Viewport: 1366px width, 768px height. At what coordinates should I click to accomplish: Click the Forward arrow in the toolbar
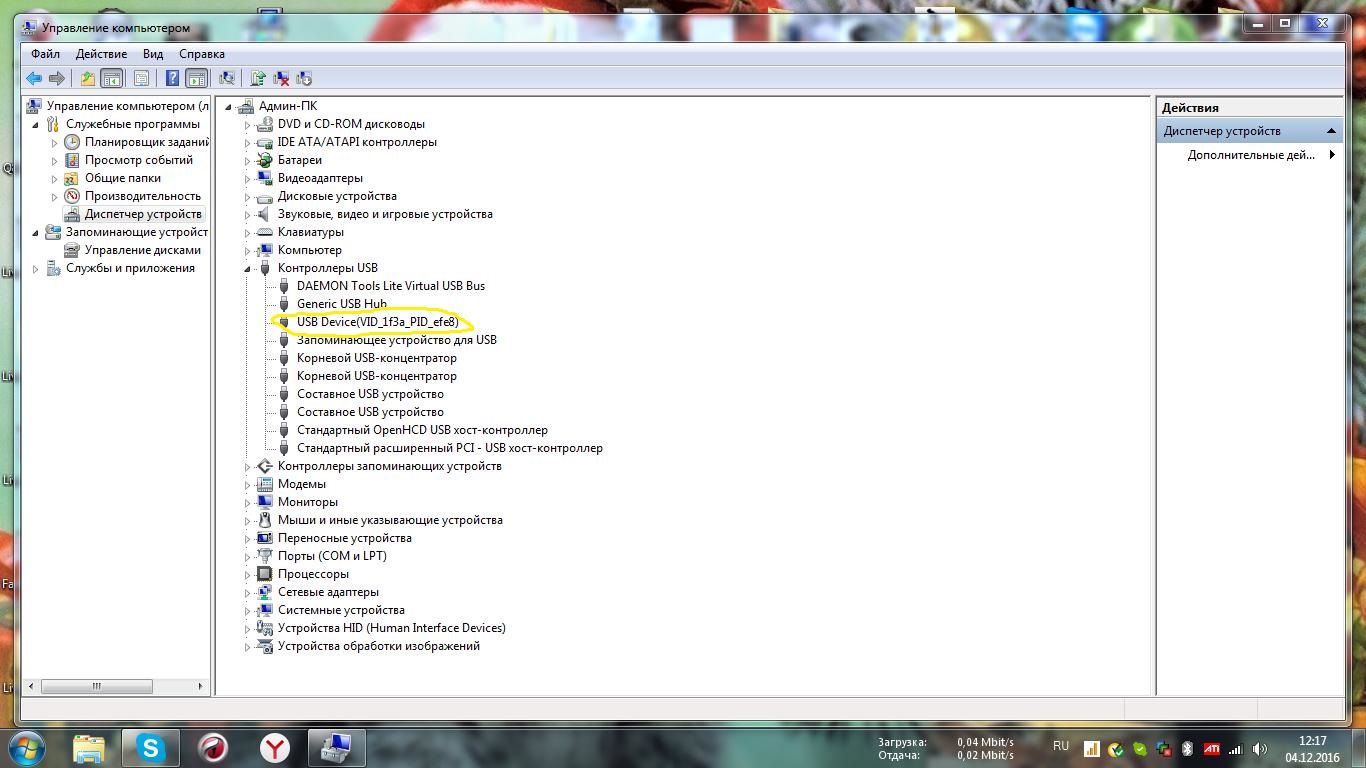tap(57, 78)
